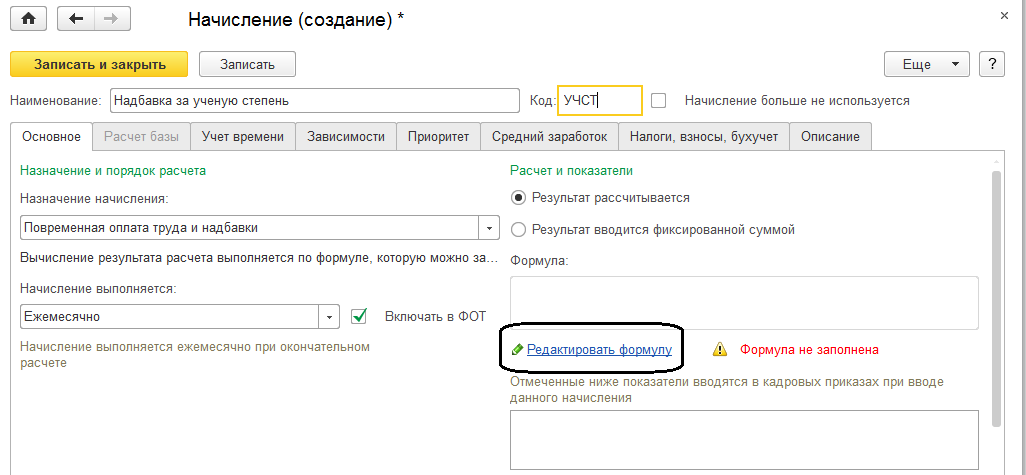
Task: Open the 'Редактировать формулу' link
Action: pyautogui.click(x=599, y=350)
